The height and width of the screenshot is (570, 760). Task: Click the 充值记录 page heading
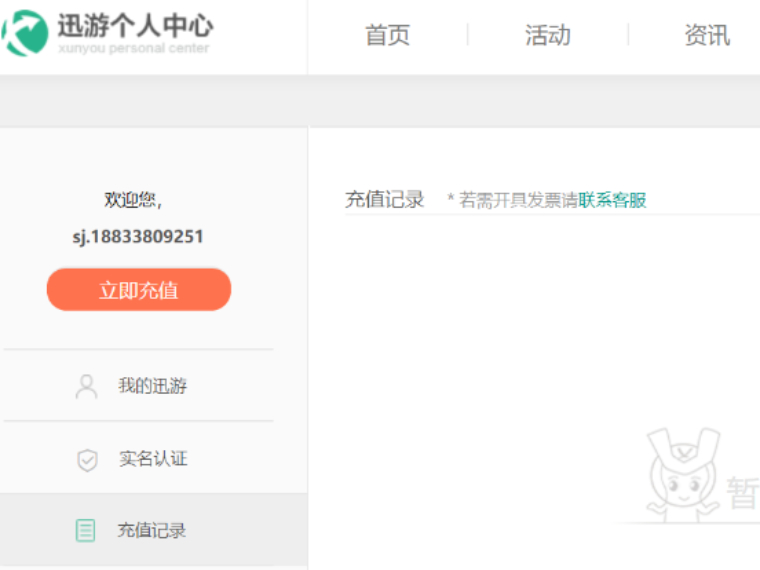384,199
